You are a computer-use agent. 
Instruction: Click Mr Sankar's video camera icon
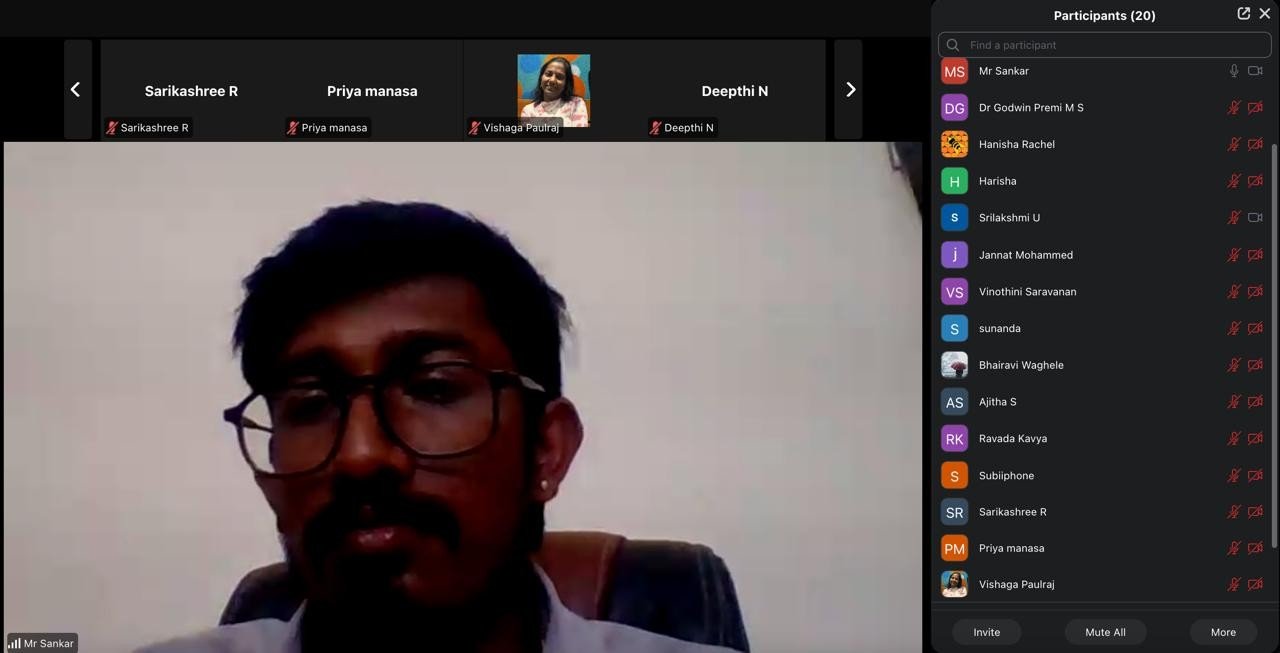1255,71
